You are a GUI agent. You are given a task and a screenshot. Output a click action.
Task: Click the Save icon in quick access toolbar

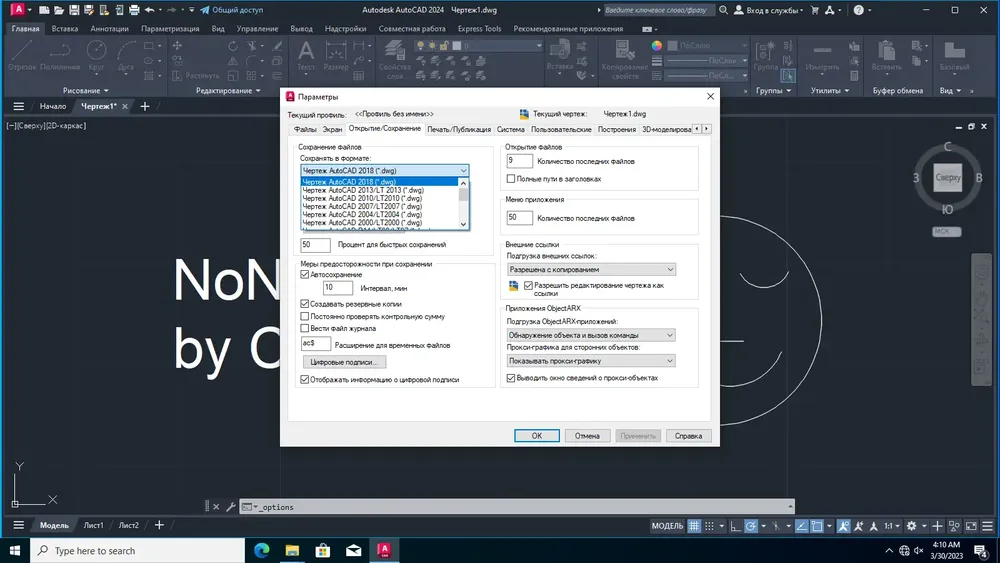point(74,10)
